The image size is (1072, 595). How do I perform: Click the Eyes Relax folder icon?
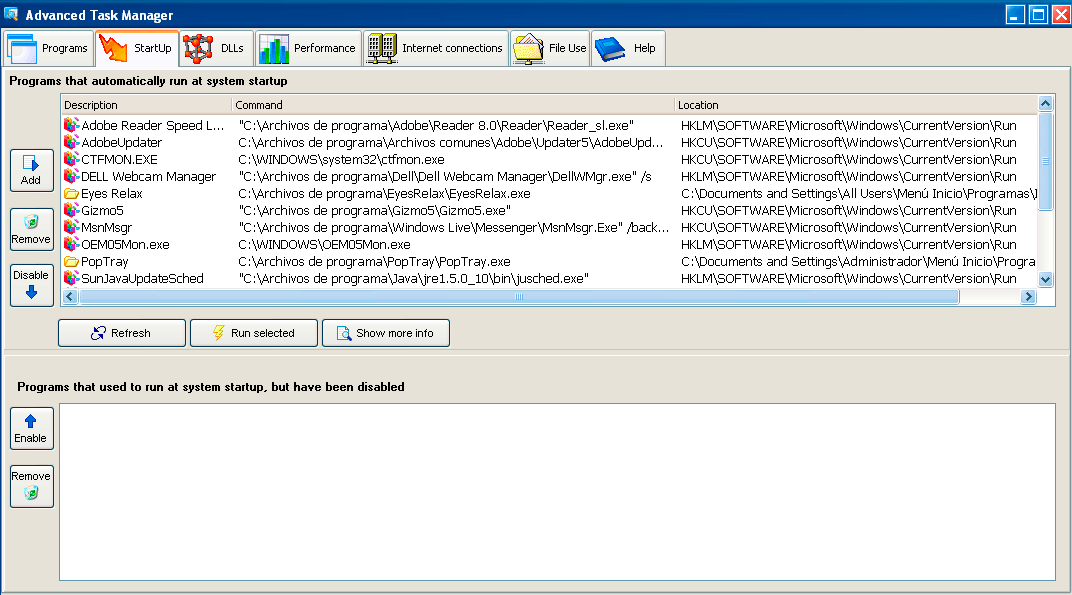71,194
